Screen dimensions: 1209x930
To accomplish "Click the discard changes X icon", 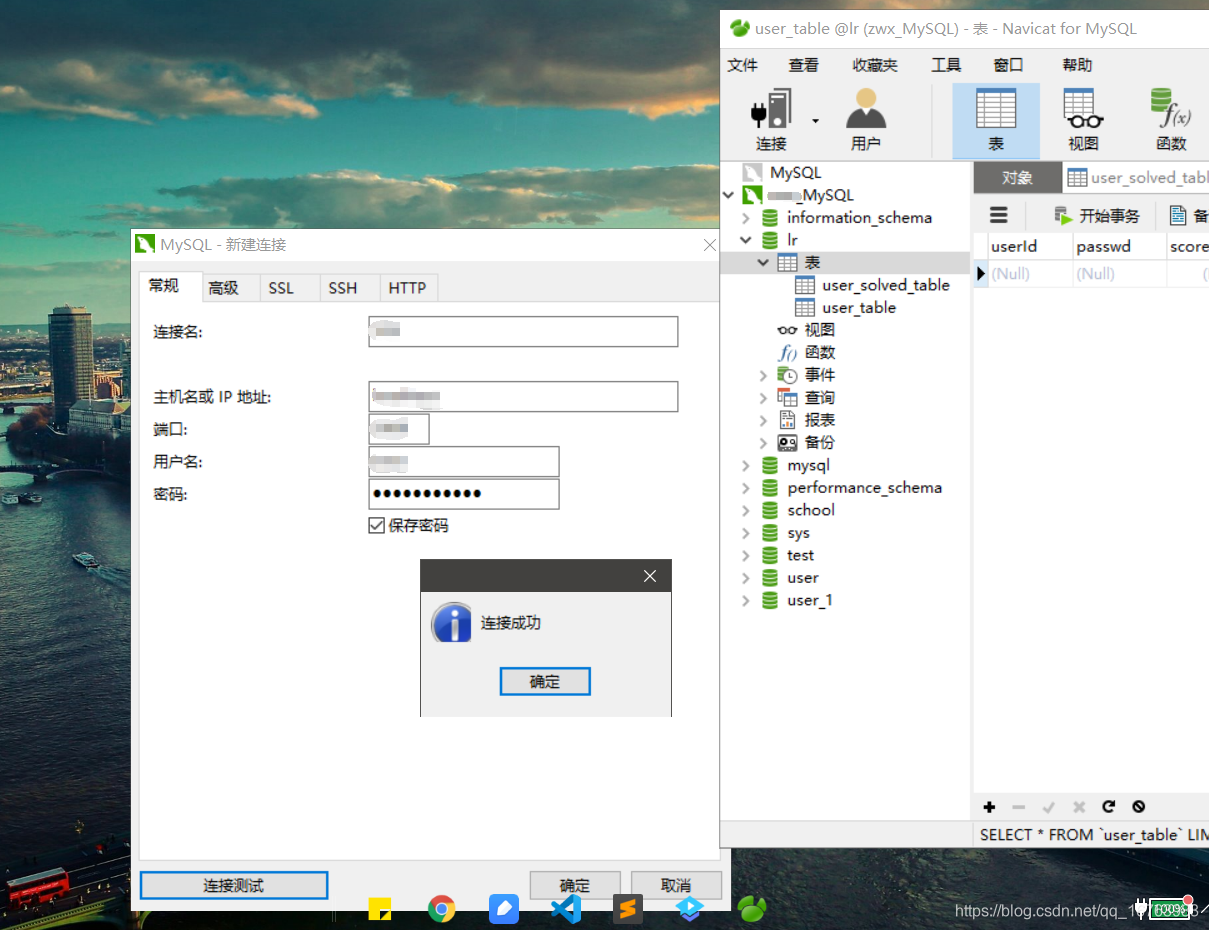I will 1079,807.
